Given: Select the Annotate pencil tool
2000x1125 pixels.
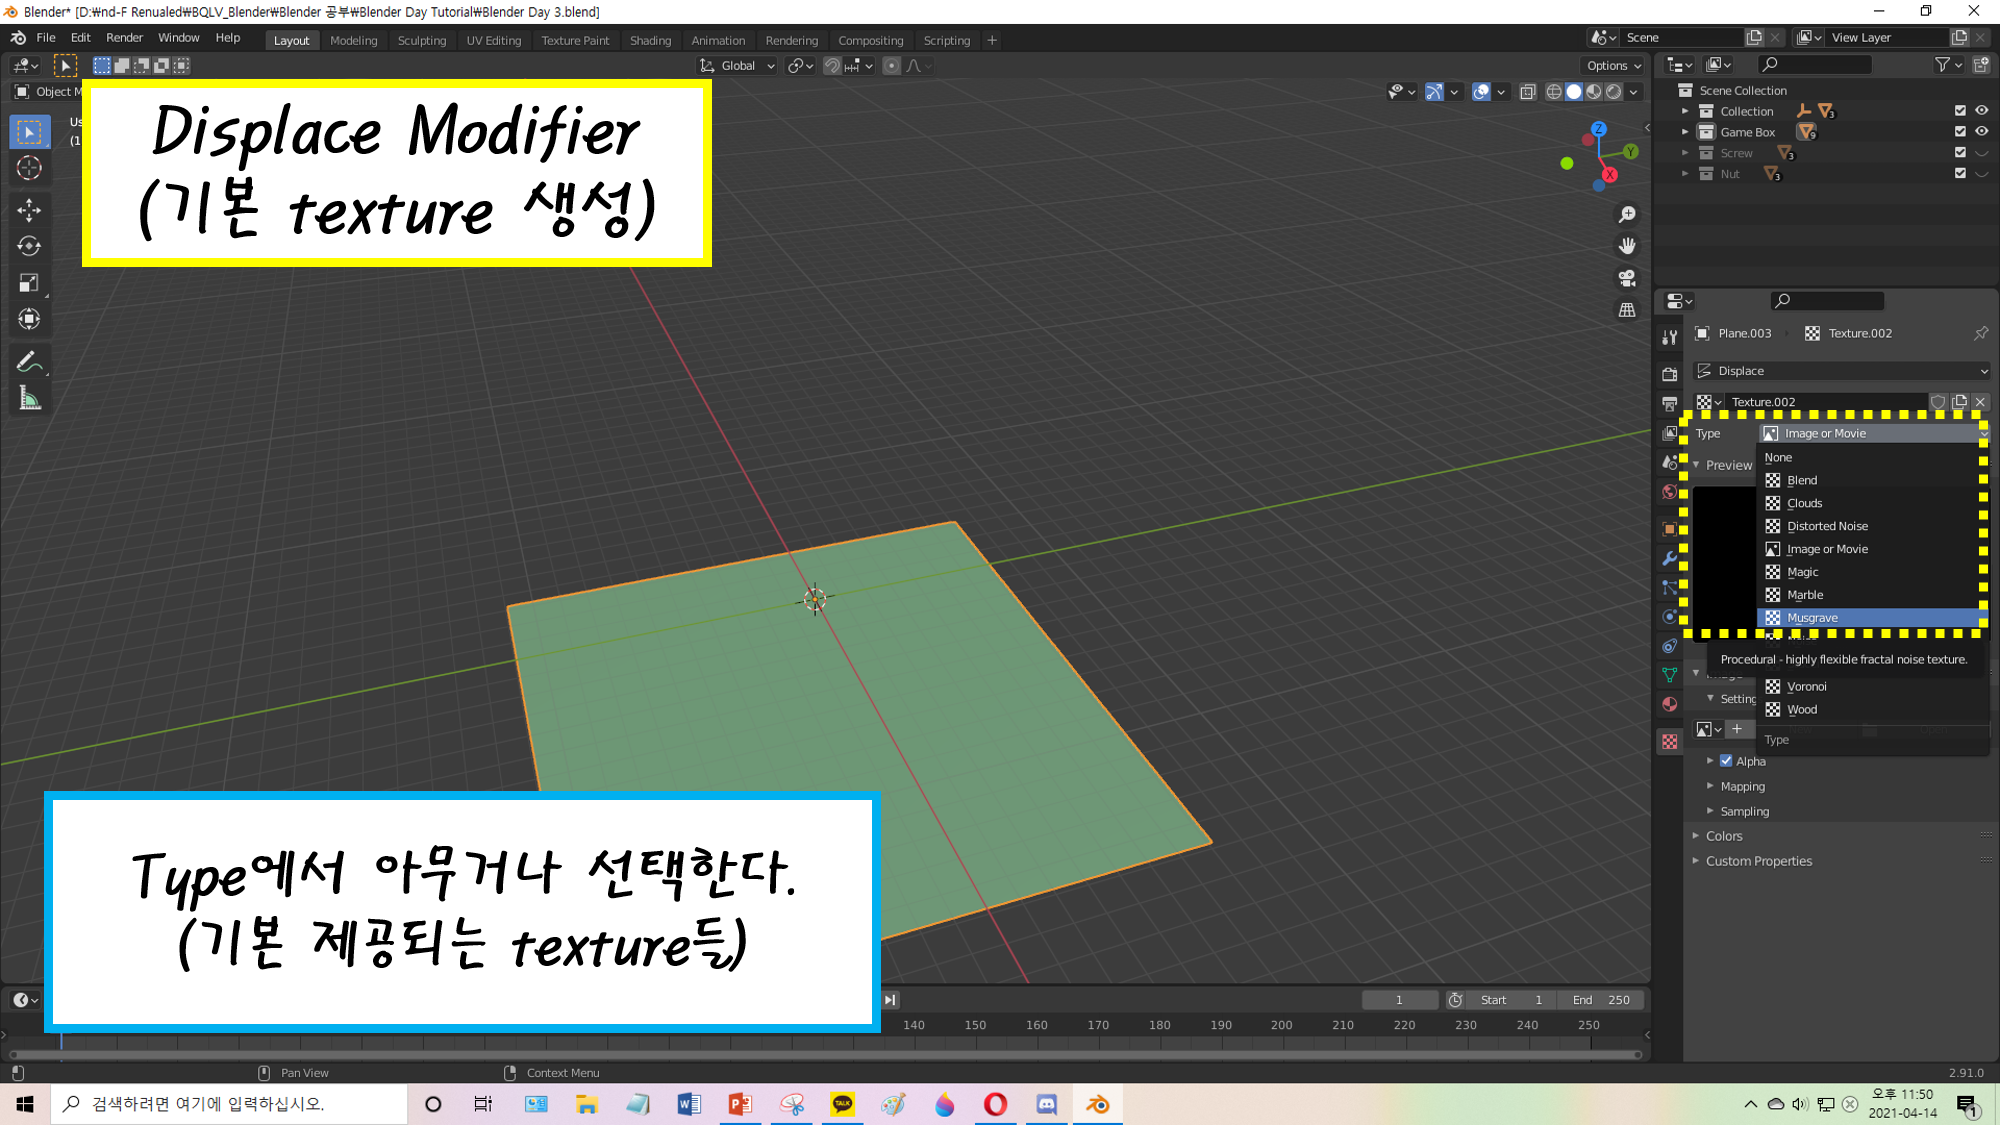Looking at the screenshot, I should click(29, 362).
